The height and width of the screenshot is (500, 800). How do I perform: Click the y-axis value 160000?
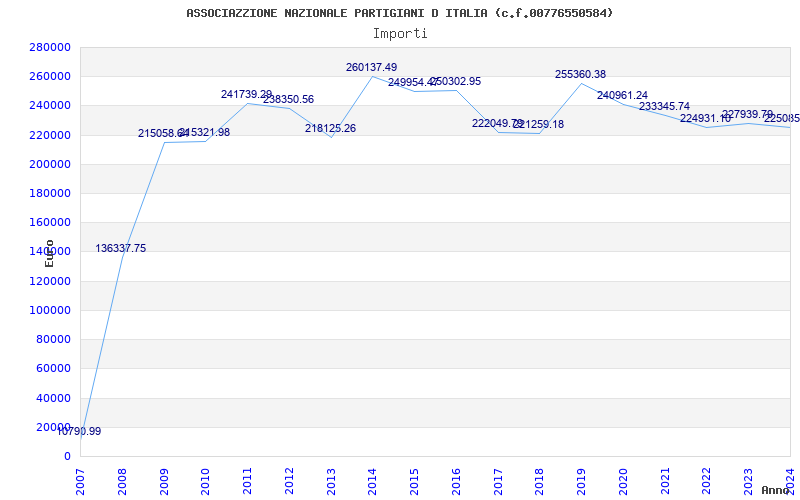(50, 222)
